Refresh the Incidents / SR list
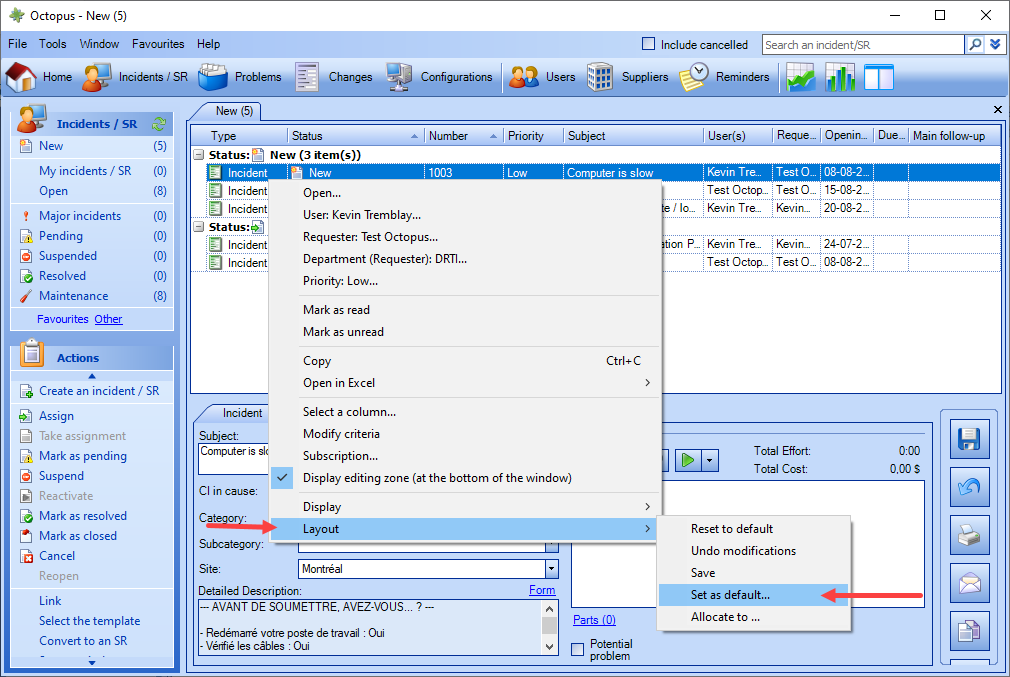This screenshot has width=1010, height=677. point(159,124)
